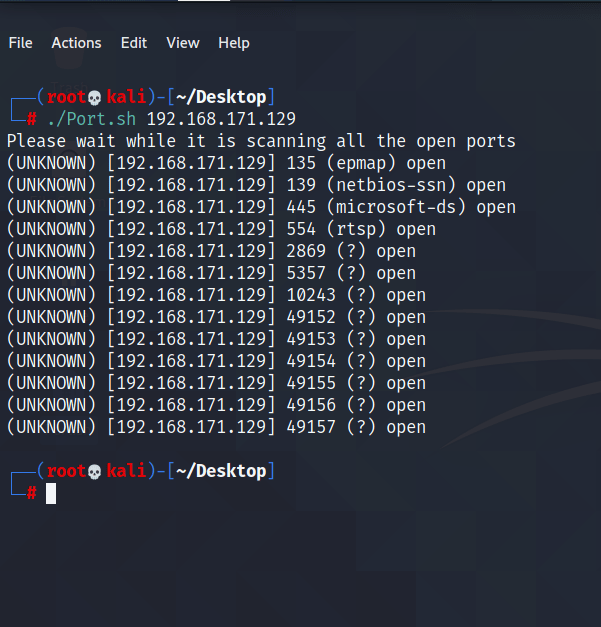Image resolution: width=601 pixels, height=627 pixels.
Task: Click the skull icon in the bottom prompt
Action: [94, 472]
